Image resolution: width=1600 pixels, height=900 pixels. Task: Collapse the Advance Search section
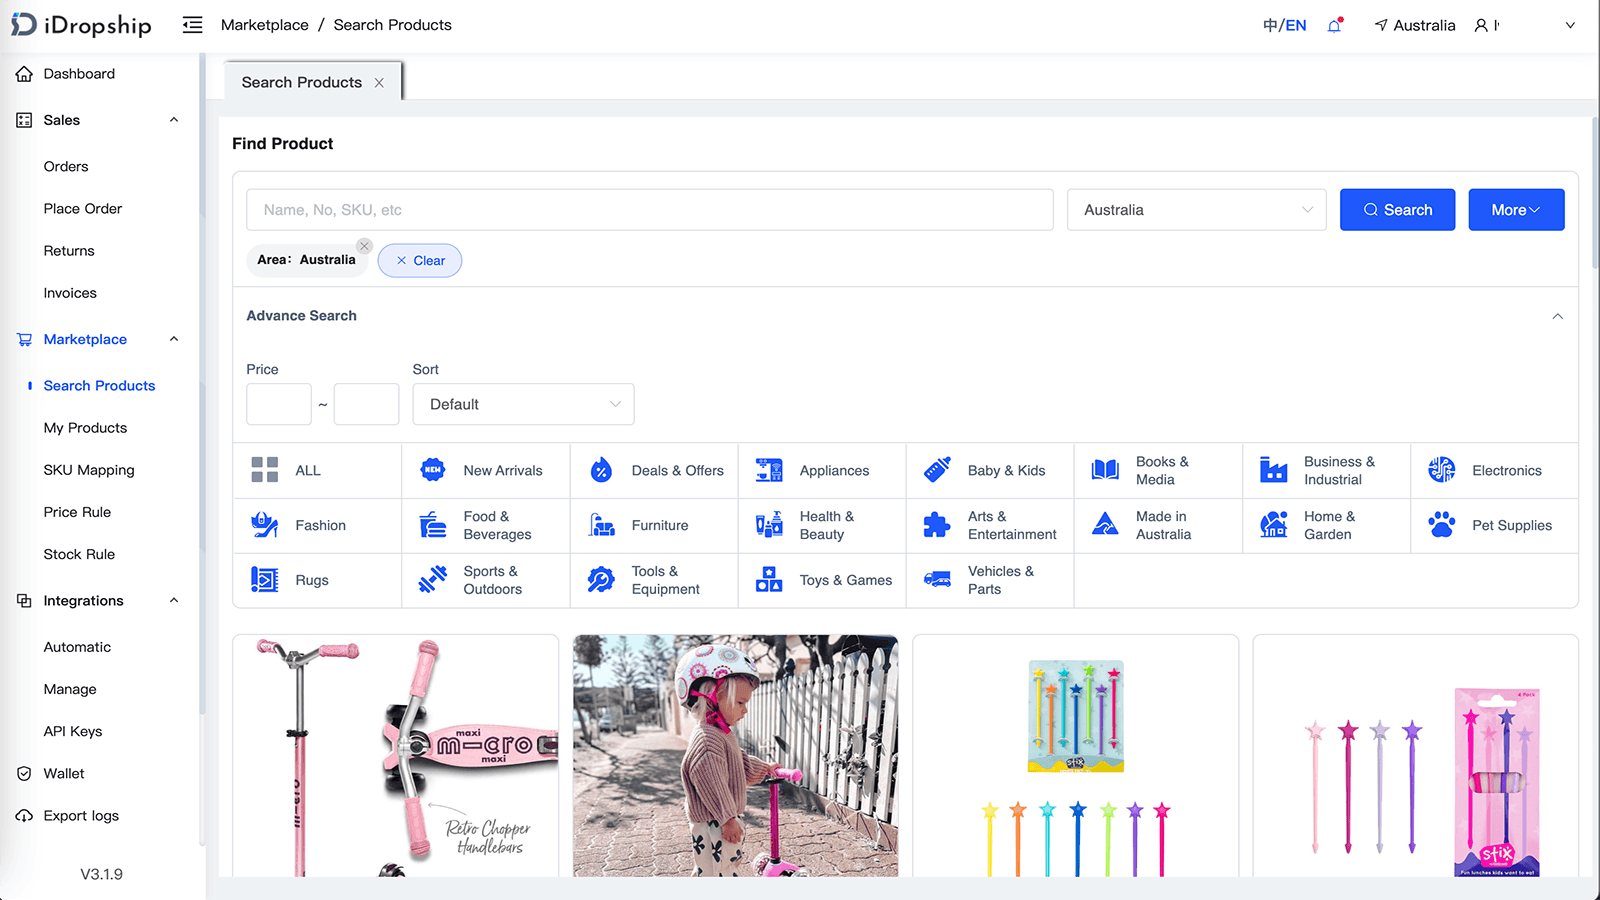(1556, 315)
